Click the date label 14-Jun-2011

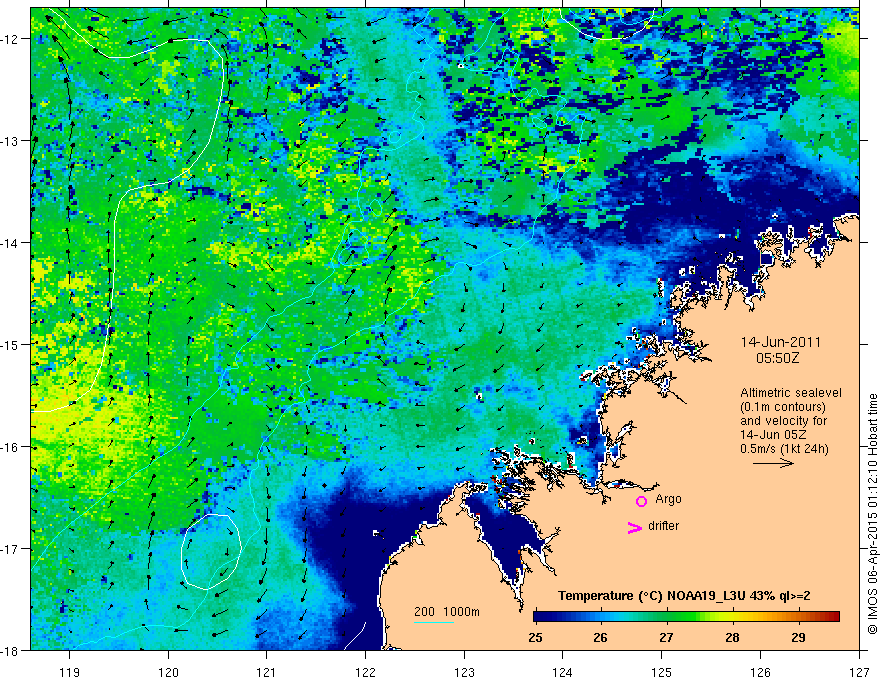point(781,342)
